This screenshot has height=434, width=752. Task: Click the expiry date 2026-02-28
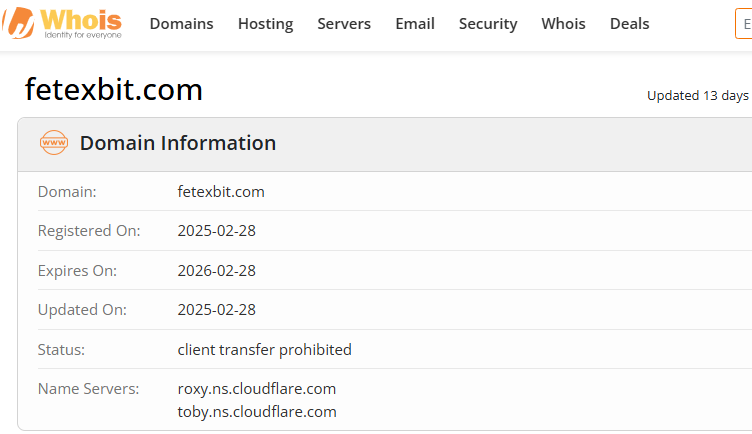click(217, 270)
